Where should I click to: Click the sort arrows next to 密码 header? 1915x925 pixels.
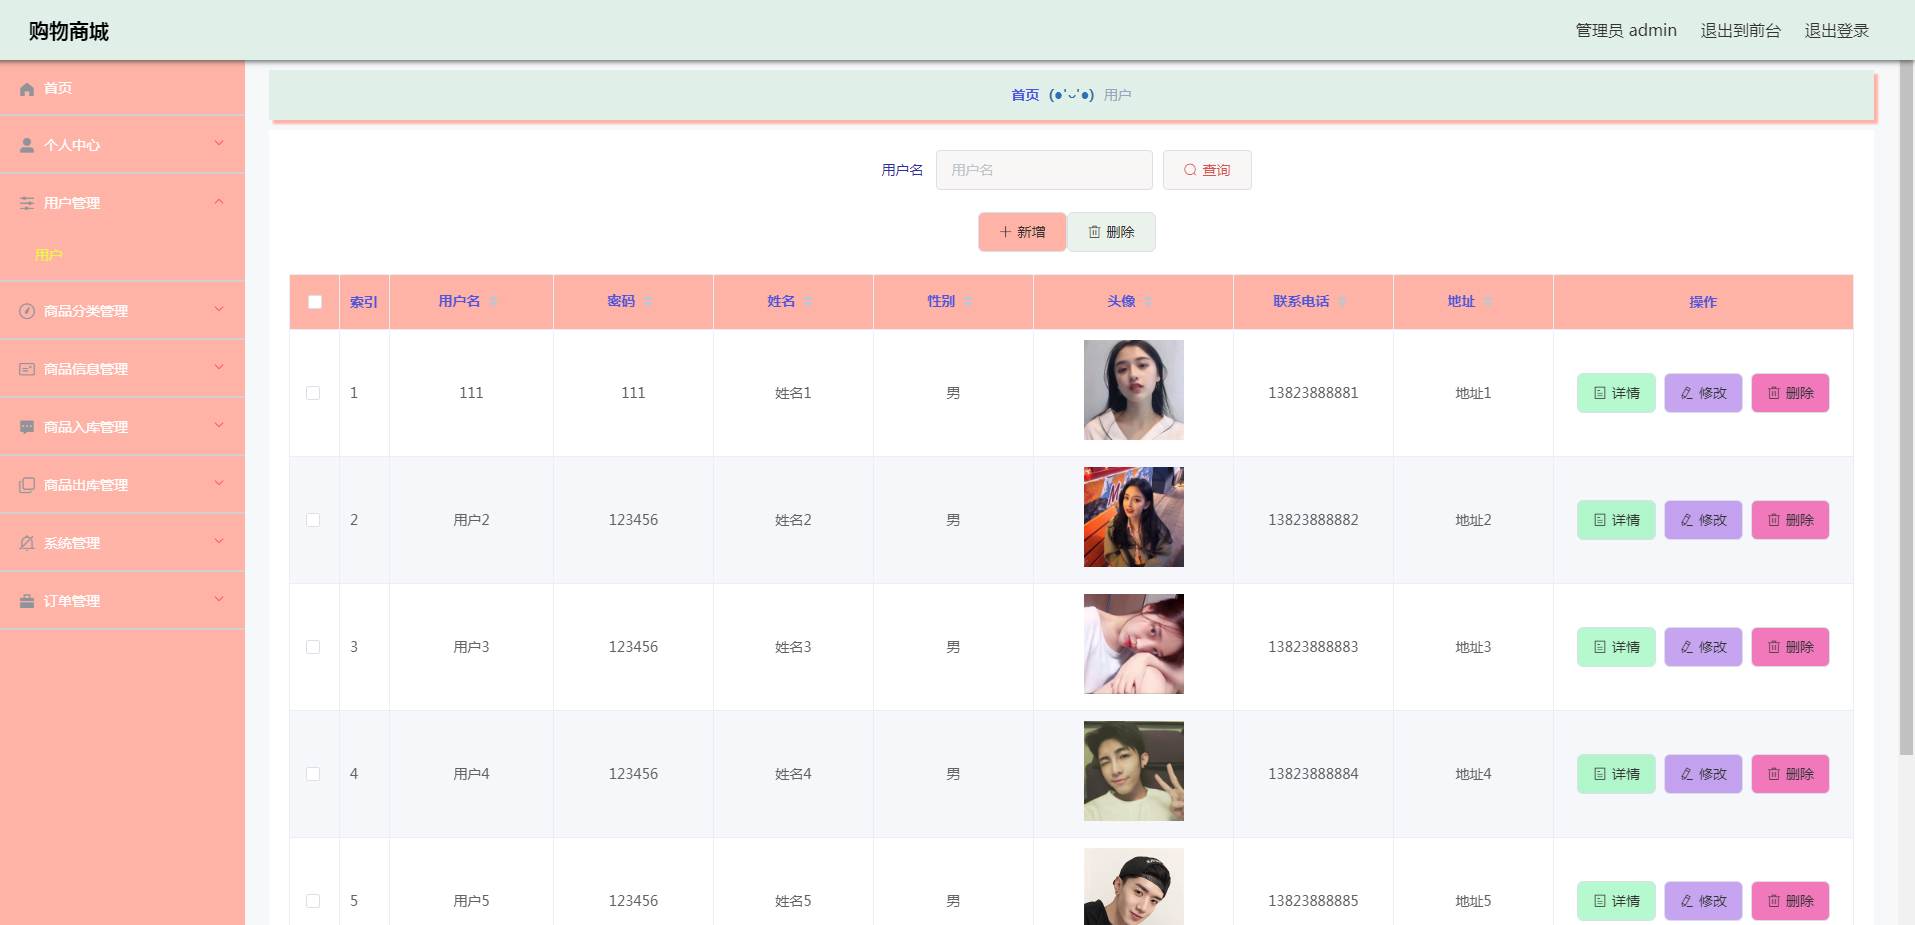point(648,302)
